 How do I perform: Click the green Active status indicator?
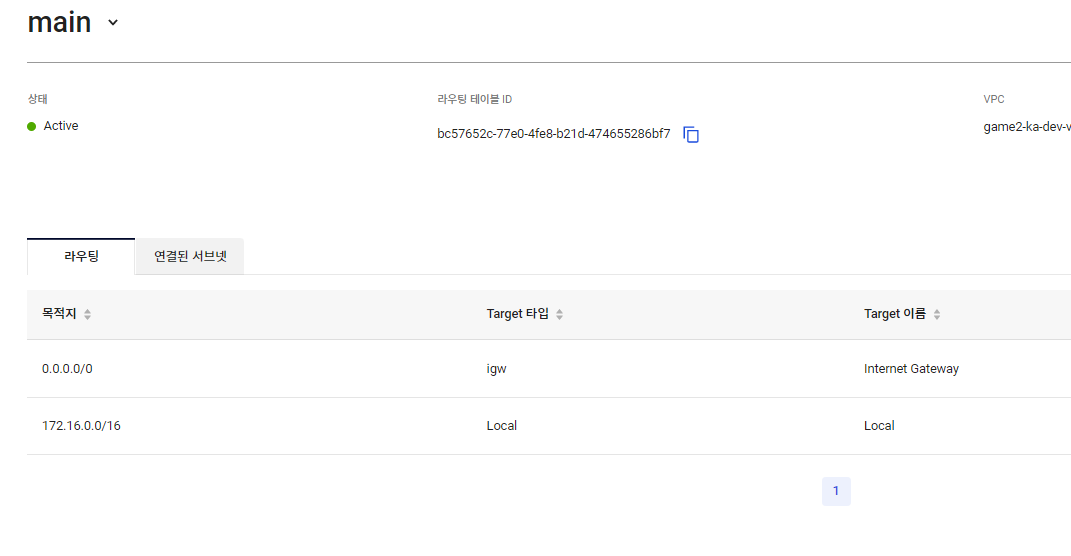pos(31,126)
